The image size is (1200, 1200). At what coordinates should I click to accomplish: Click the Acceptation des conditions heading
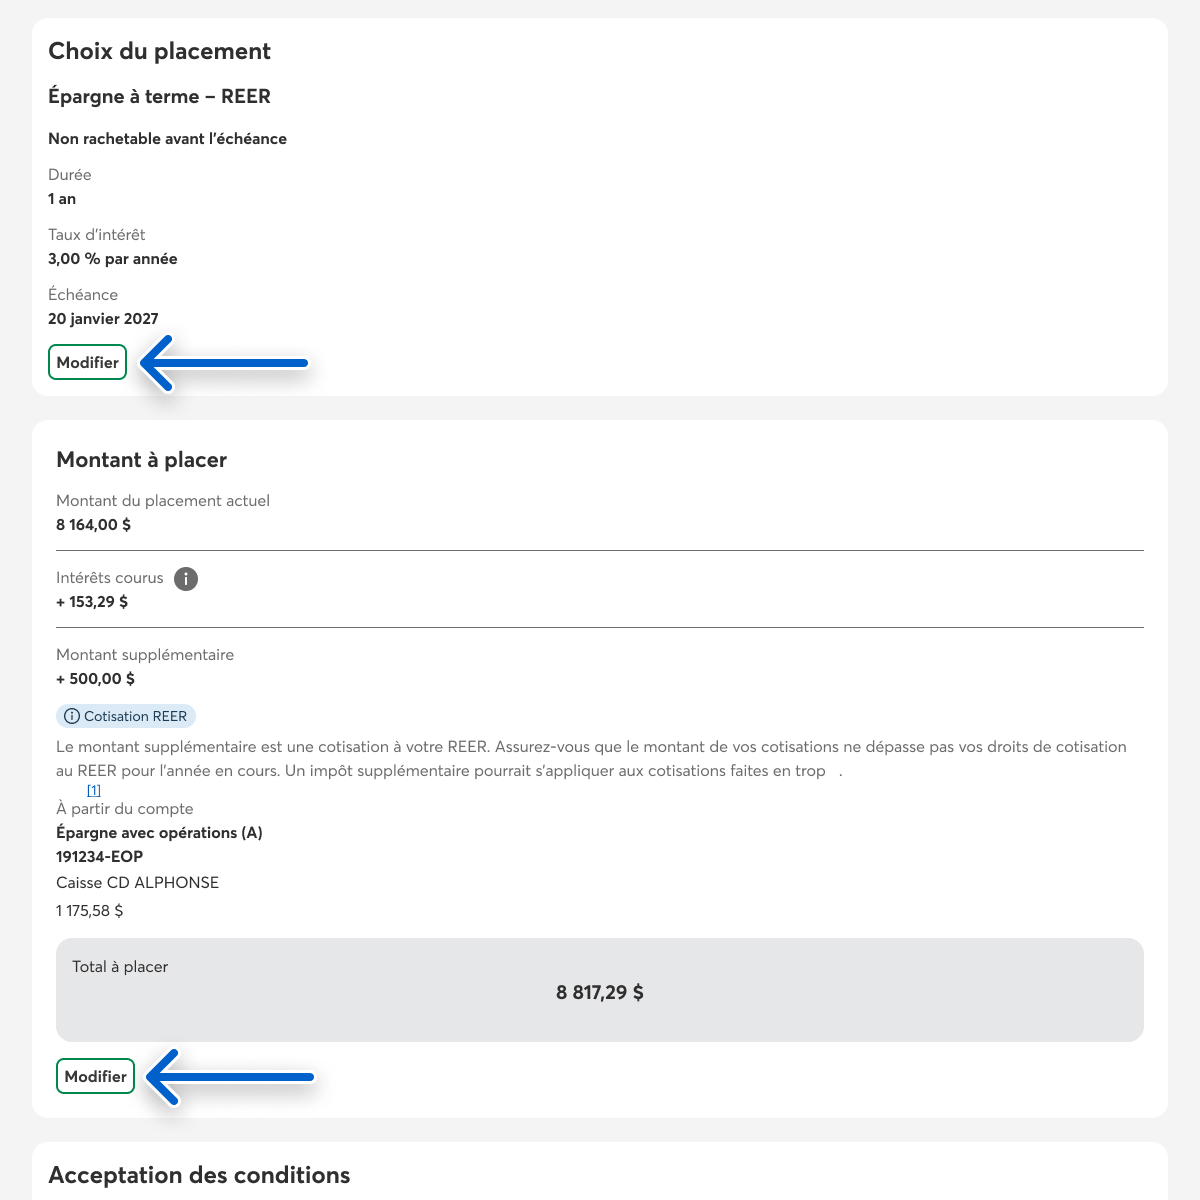(x=199, y=1175)
